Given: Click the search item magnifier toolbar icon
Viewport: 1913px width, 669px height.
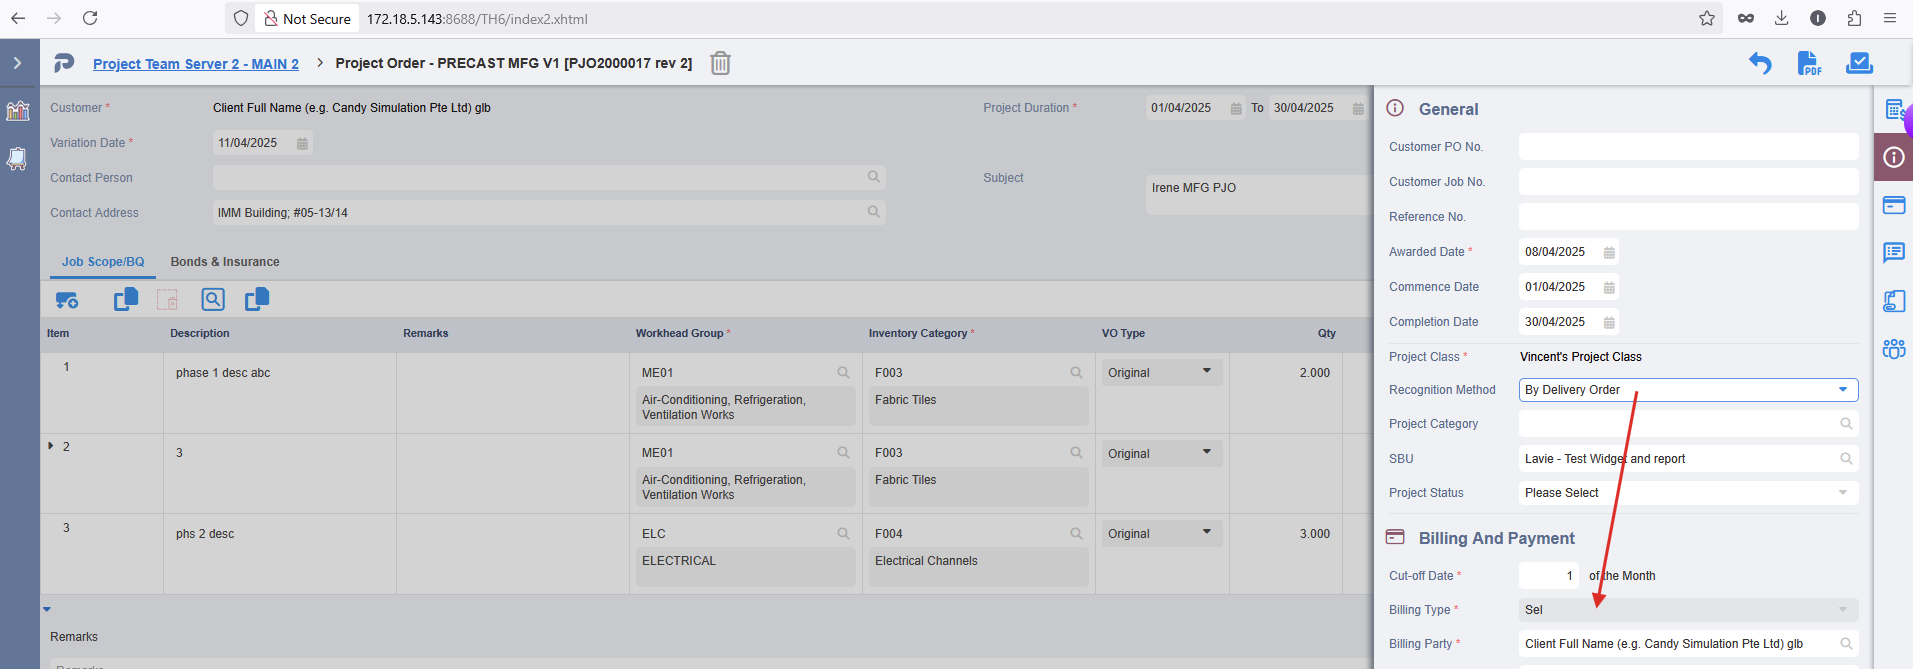Looking at the screenshot, I should coord(213,299).
